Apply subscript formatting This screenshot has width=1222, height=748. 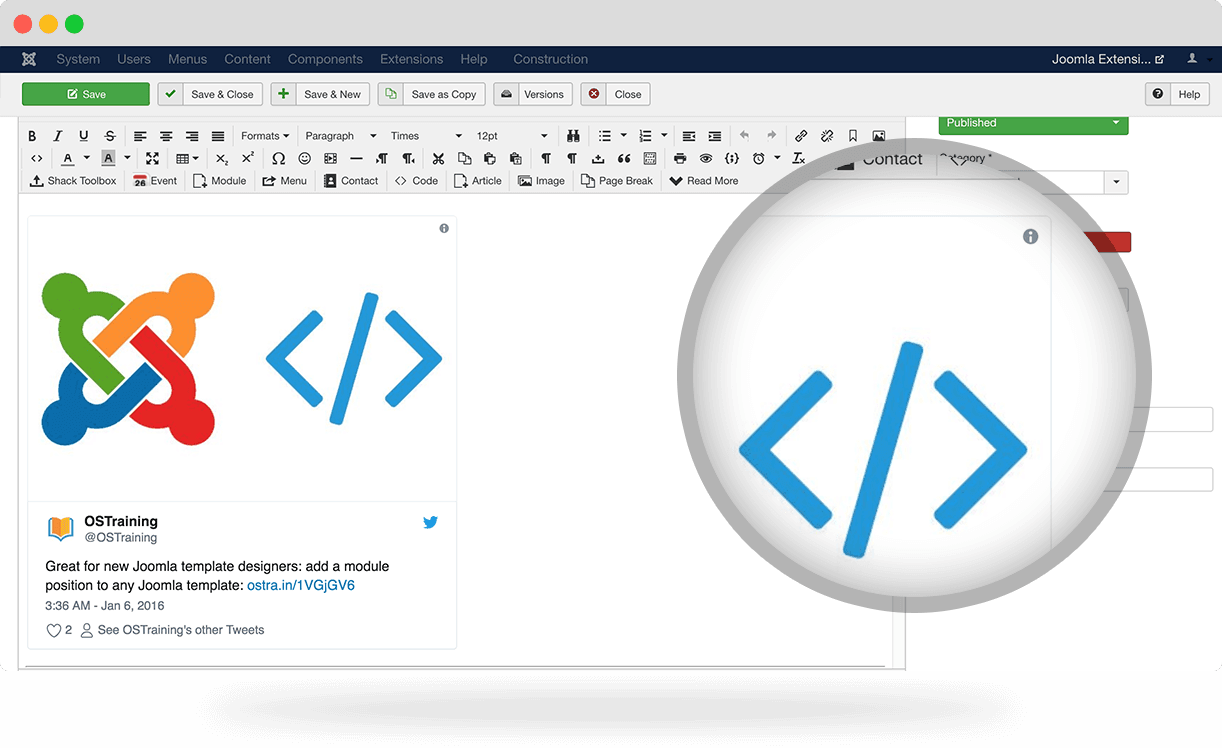[x=222, y=158]
